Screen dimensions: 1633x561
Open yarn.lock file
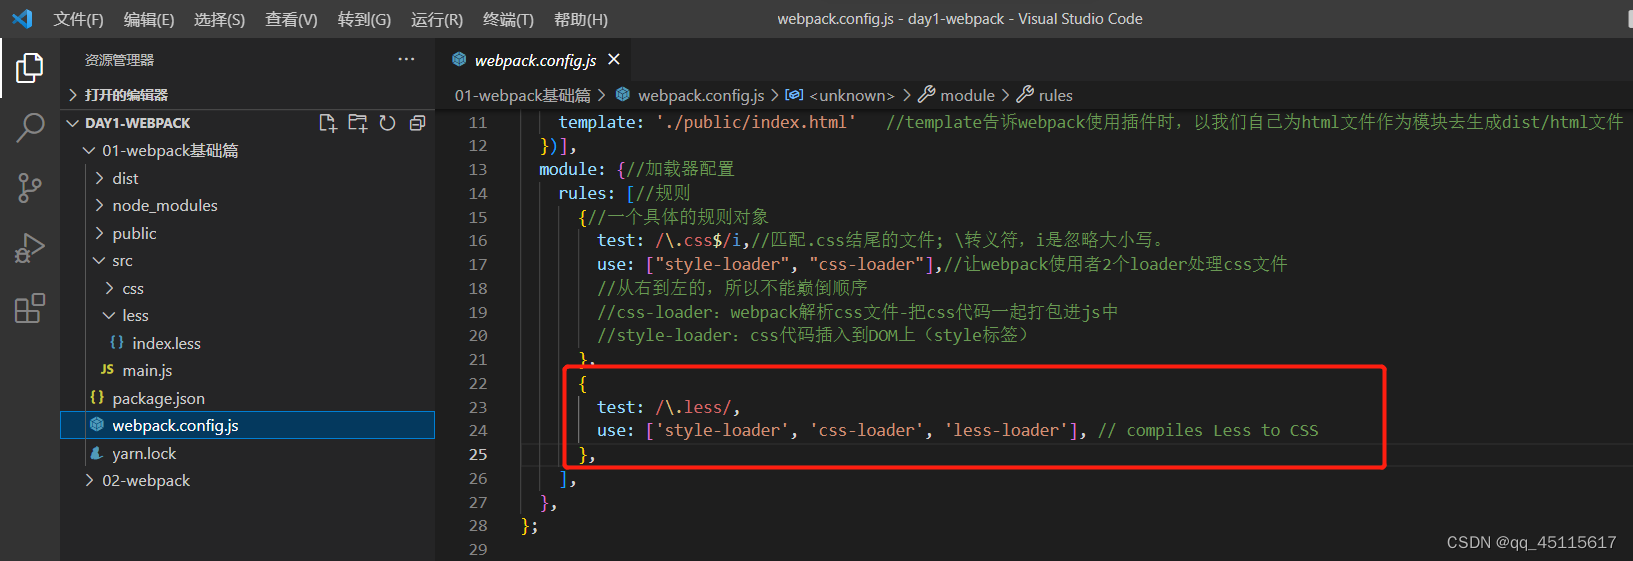pyautogui.click(x=248, y=453)
